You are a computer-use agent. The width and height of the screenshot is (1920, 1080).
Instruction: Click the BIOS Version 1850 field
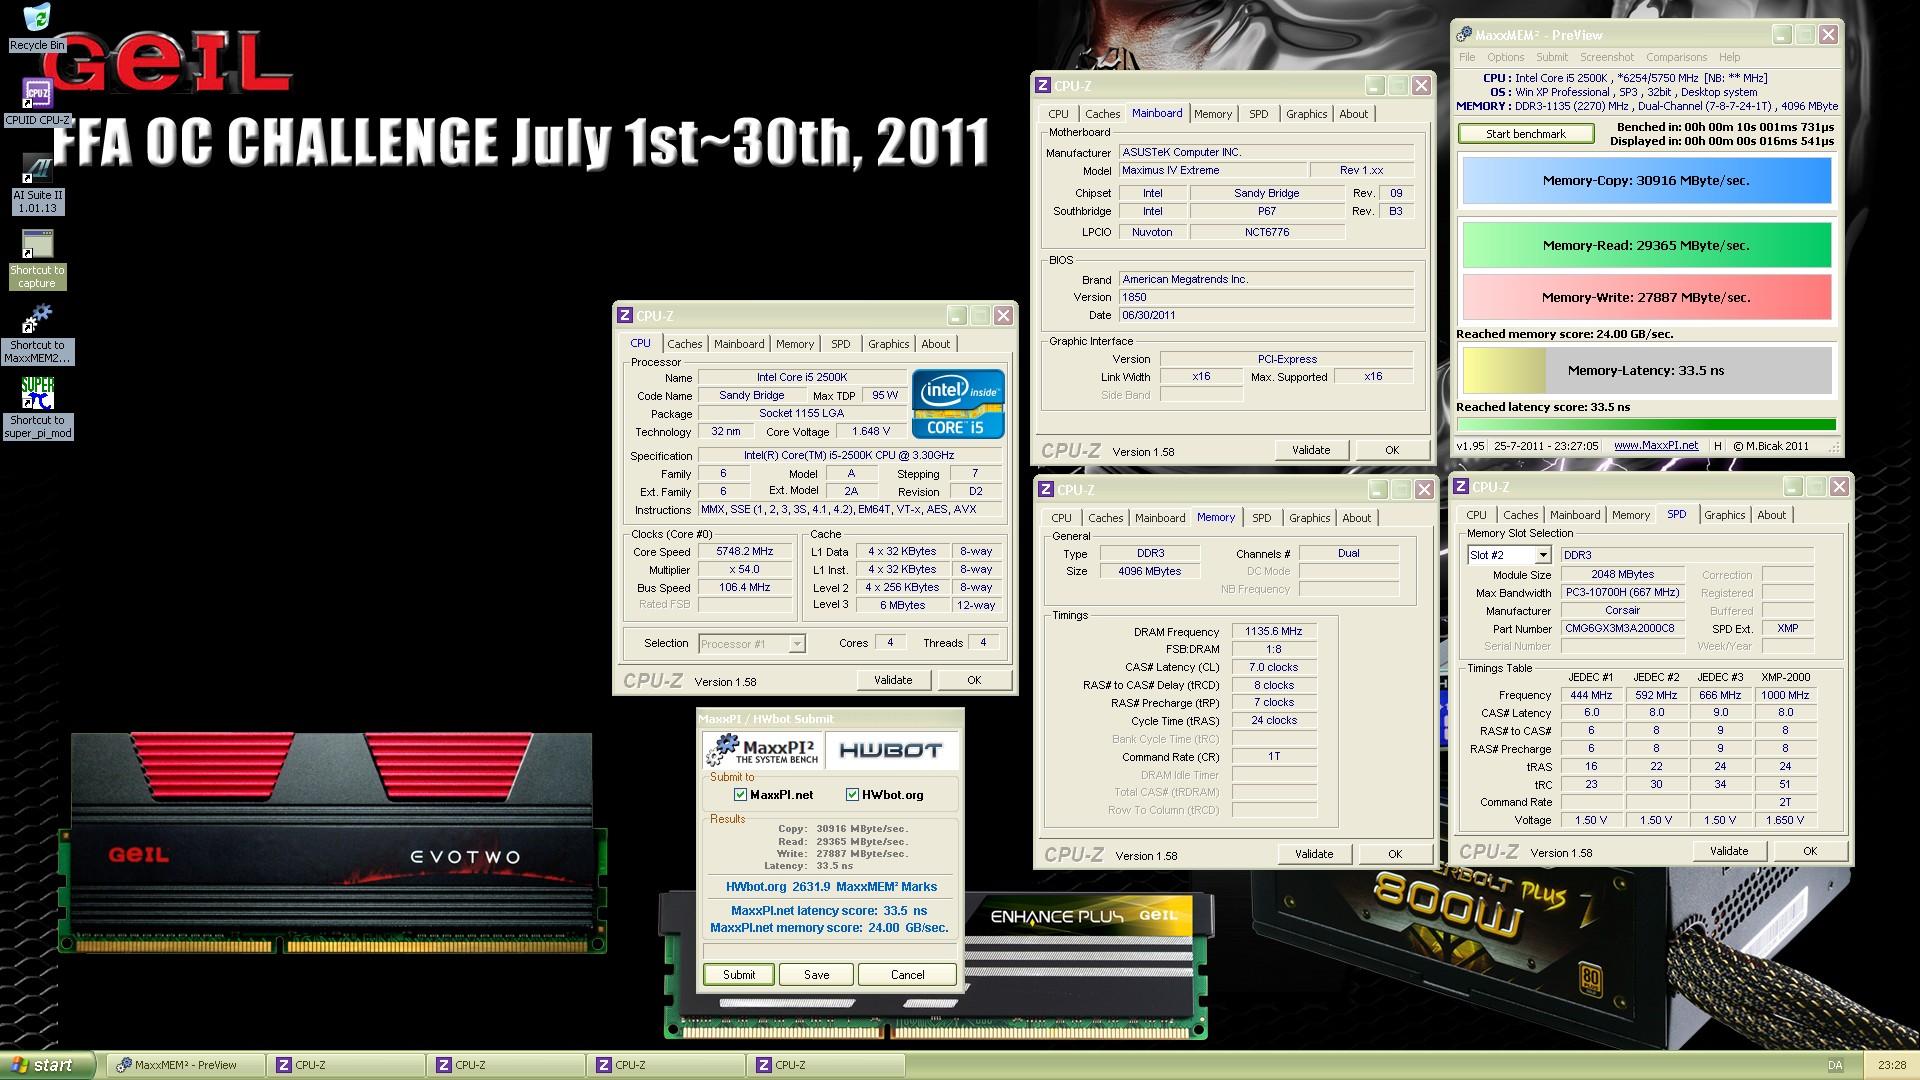(x=1267, y=298)
